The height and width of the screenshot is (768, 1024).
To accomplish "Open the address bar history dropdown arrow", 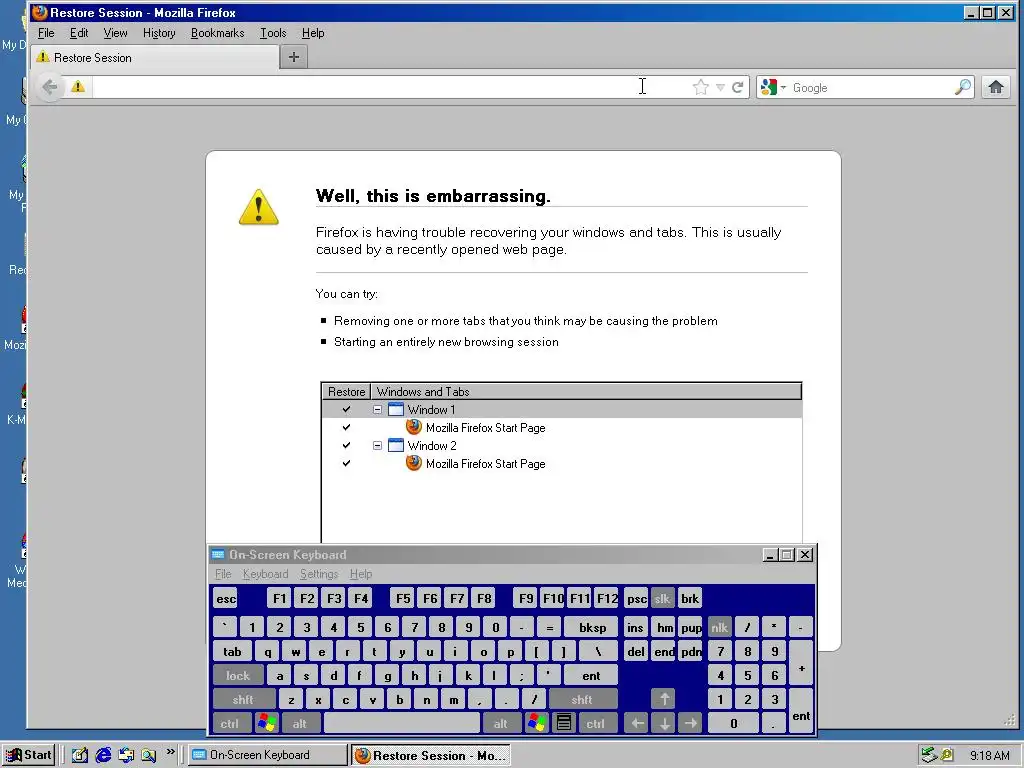I will pyautogui.click(x=720, y=87).
